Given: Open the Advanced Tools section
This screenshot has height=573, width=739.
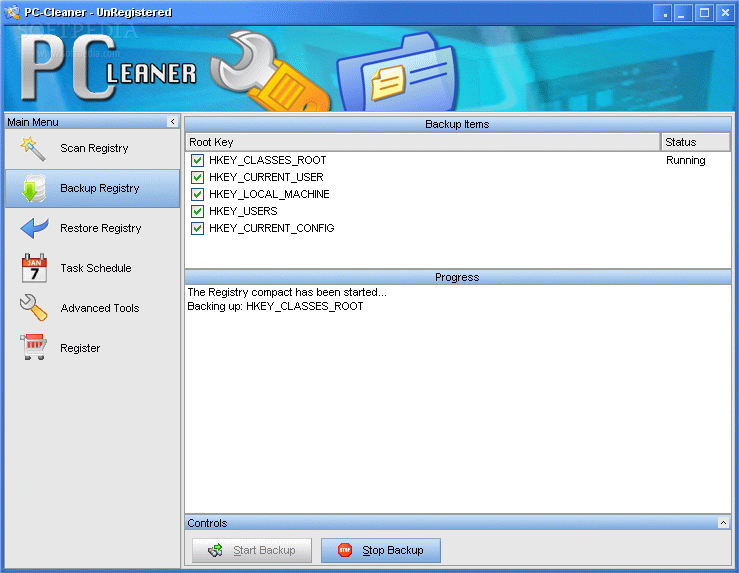Looking at the screenshot, I should tap(92, 308).
